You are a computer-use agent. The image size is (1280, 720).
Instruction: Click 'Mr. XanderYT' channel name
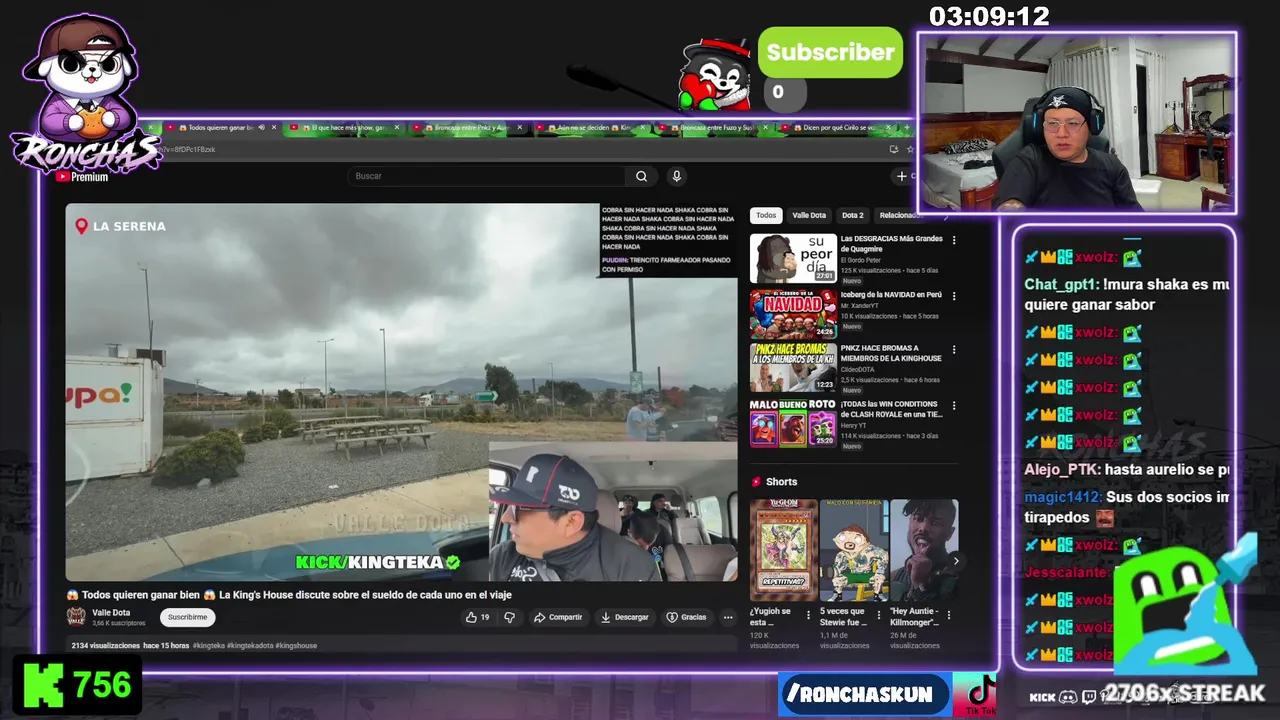[860, 306]
